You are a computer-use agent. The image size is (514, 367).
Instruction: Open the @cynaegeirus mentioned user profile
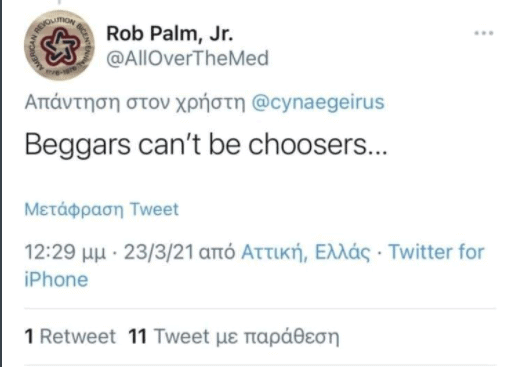click(318, 103)
